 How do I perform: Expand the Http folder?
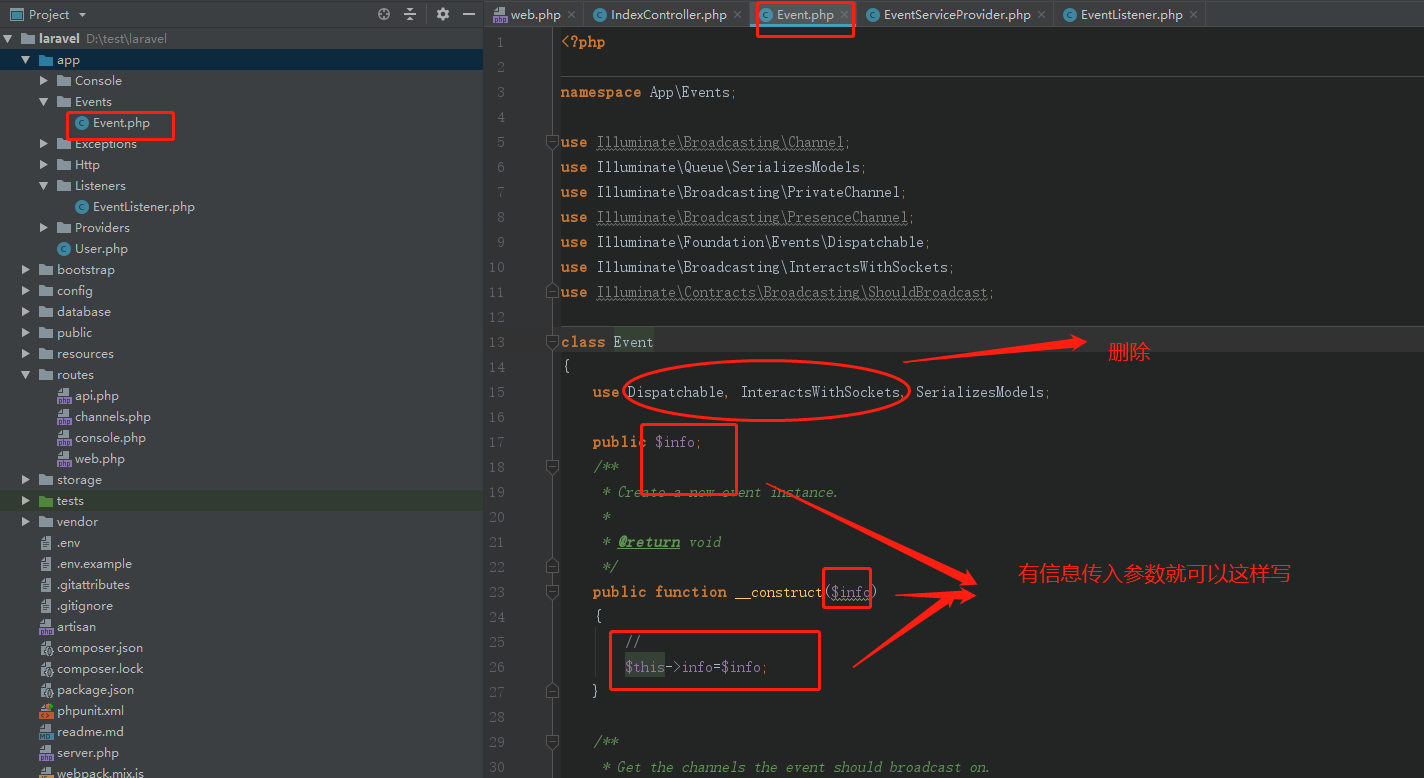click(44, 165)
